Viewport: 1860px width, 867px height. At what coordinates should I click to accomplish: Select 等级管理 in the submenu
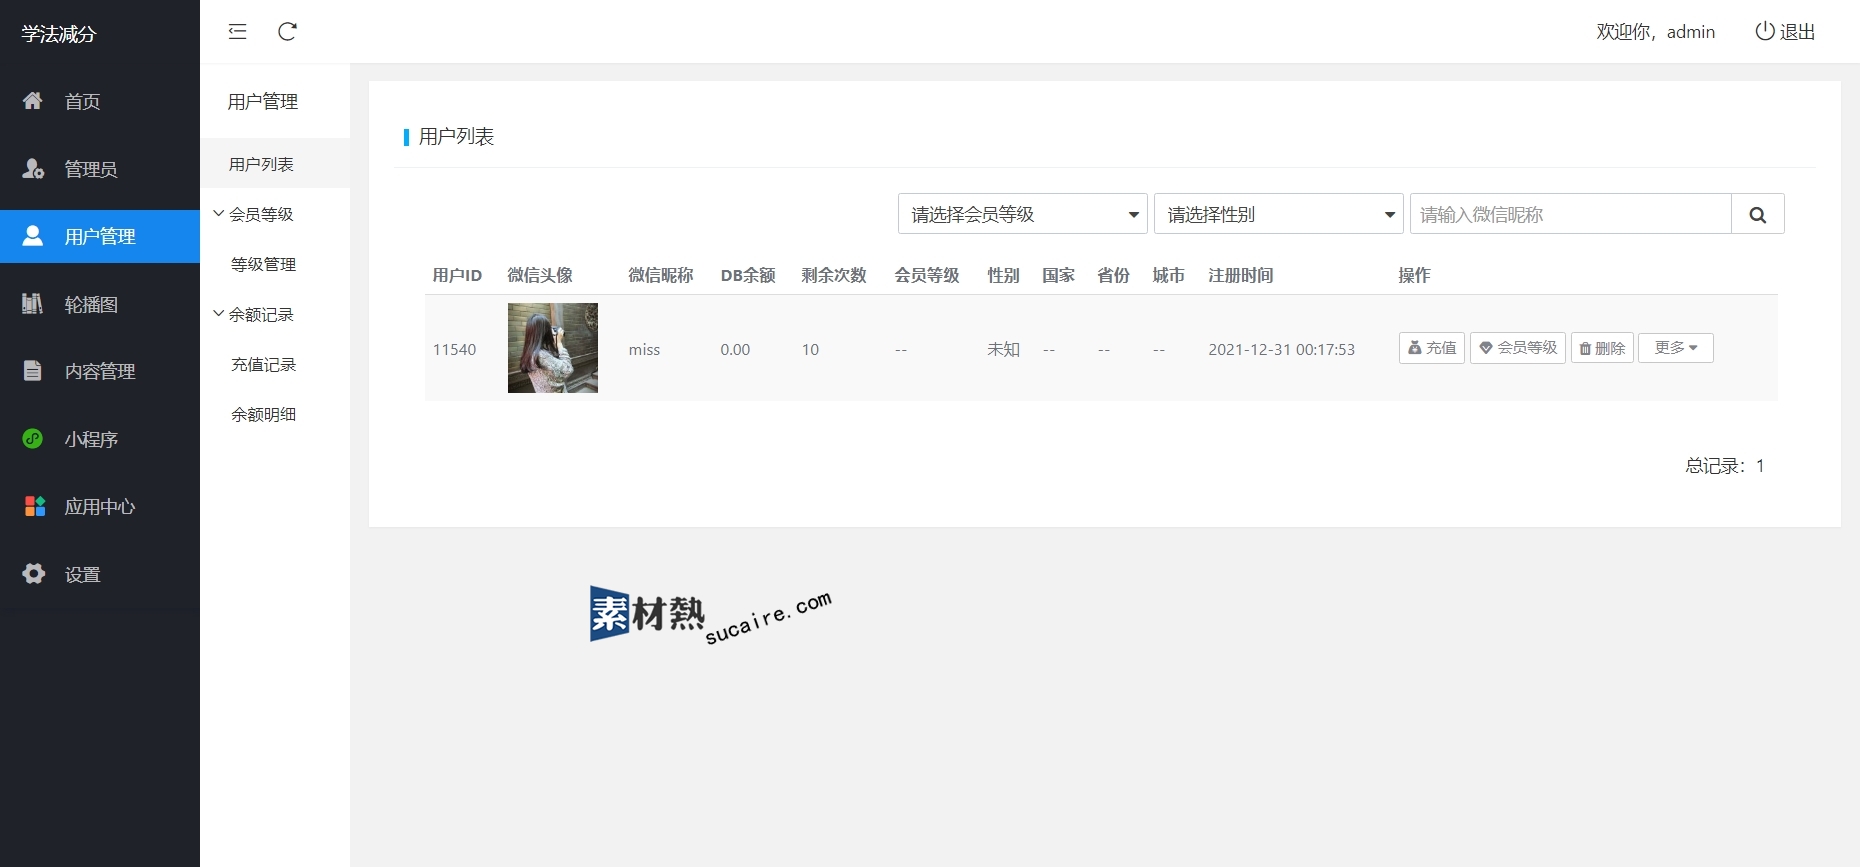[x=263, y=264]
